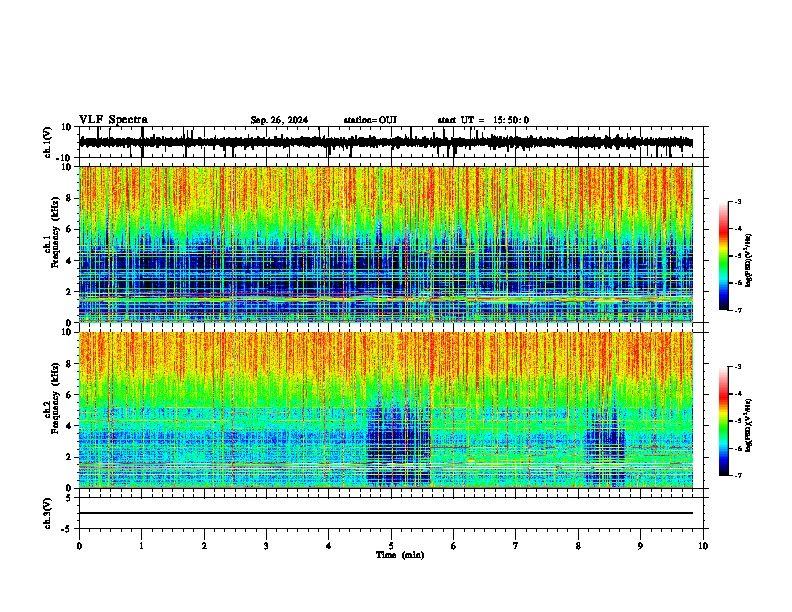This screenshot has height=612, width=792.
Task: Click time axis tick label 7
Action: tap(516, 546)
